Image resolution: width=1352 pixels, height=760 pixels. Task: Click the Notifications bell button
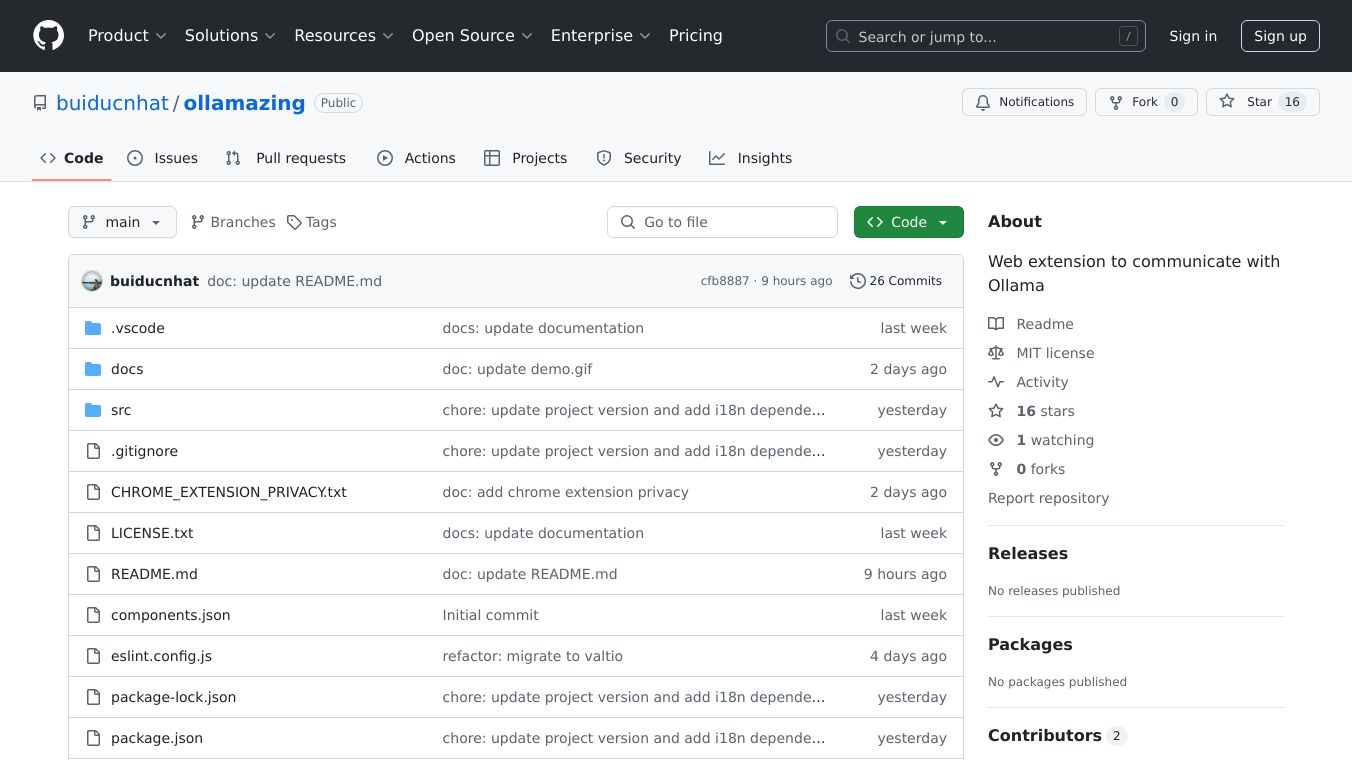pyautogui.click(x=1024, y=102)
